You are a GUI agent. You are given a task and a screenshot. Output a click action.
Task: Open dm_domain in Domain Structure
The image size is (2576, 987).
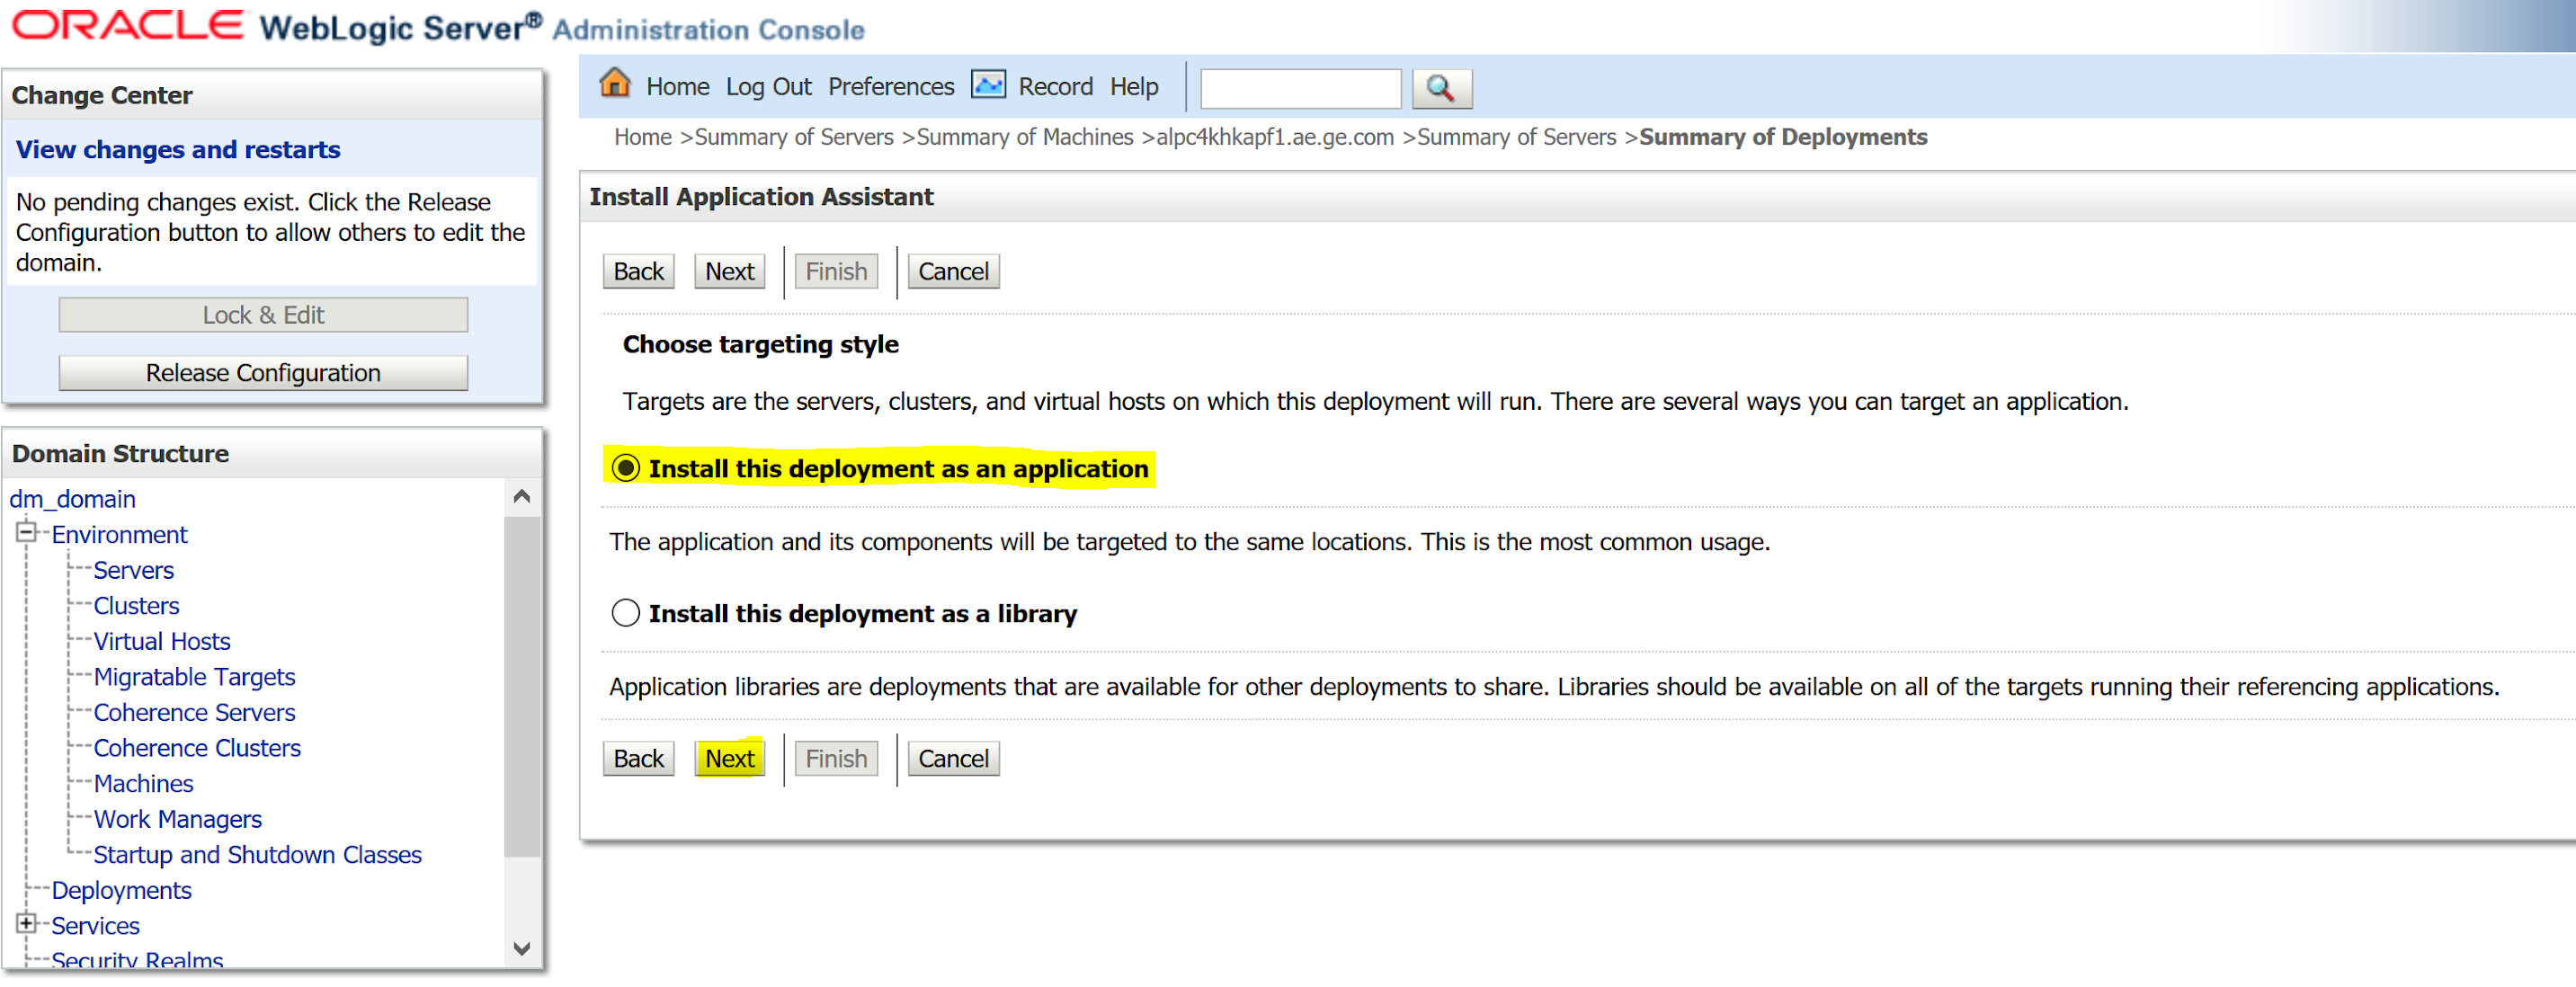point(73,499)
